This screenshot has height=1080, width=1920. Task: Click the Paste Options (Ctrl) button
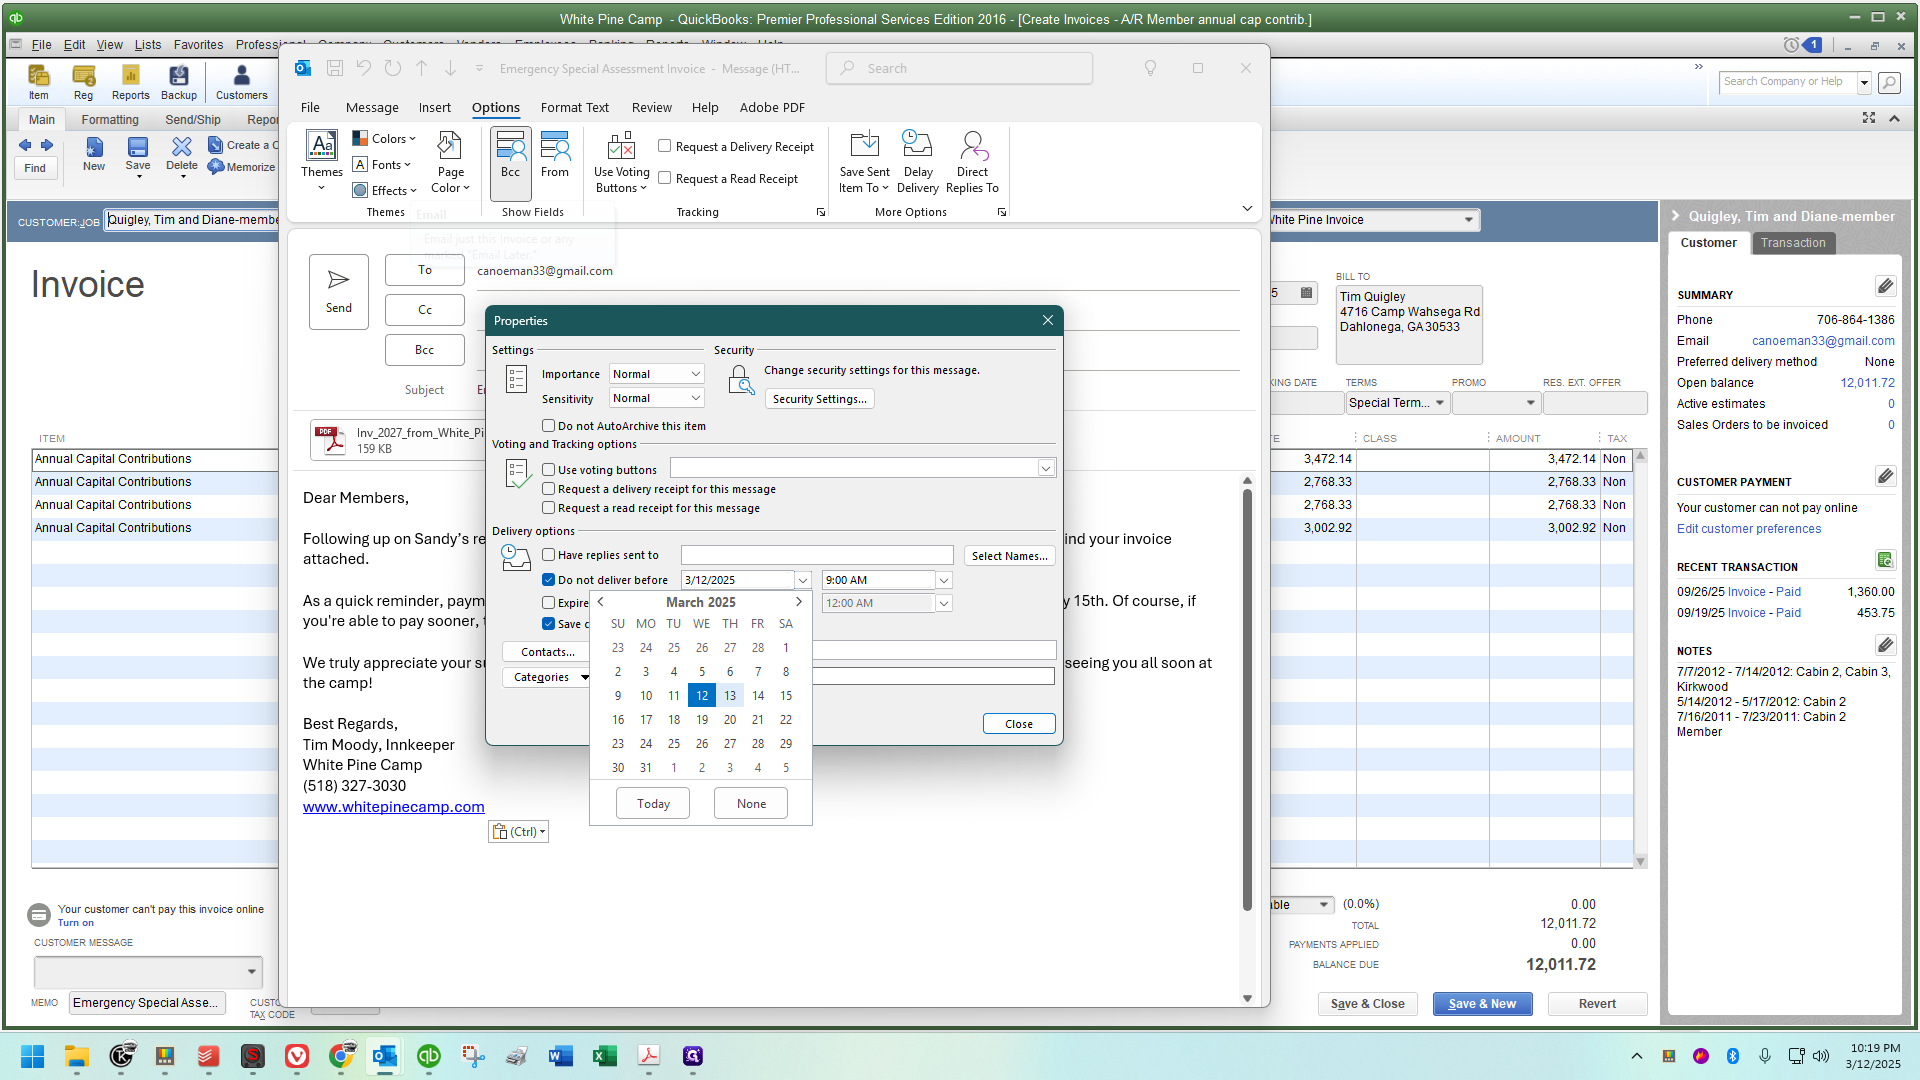pyautogui.click(x=518, y=831)
